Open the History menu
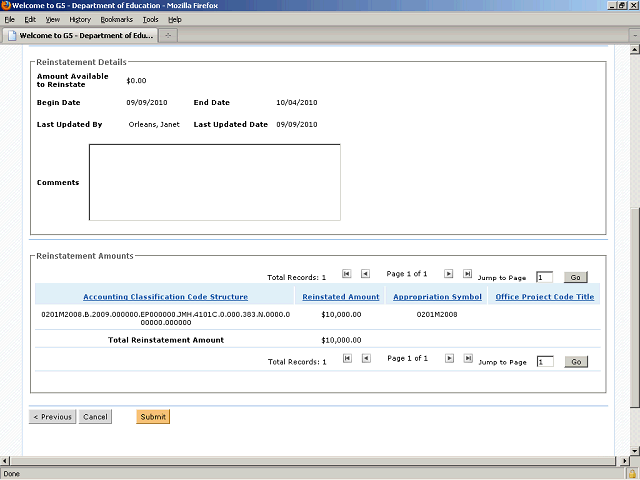This screenshot has height=480, width=640. pyautogui.click(x=80, y=19)
